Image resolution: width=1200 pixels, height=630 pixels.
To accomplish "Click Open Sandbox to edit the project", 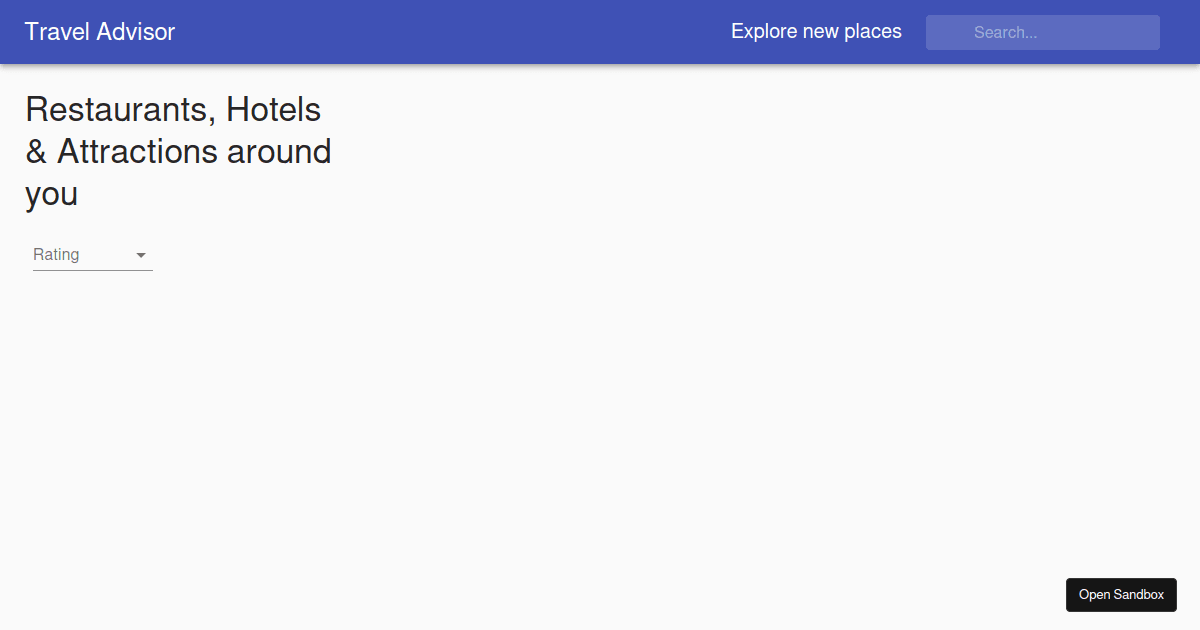I will click(x=1121, y=595).
